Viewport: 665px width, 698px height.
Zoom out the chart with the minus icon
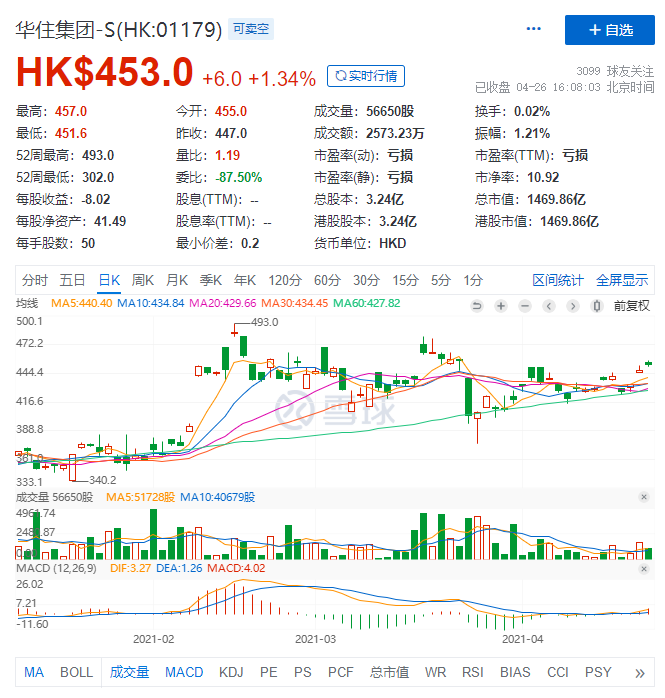(525, 306)
